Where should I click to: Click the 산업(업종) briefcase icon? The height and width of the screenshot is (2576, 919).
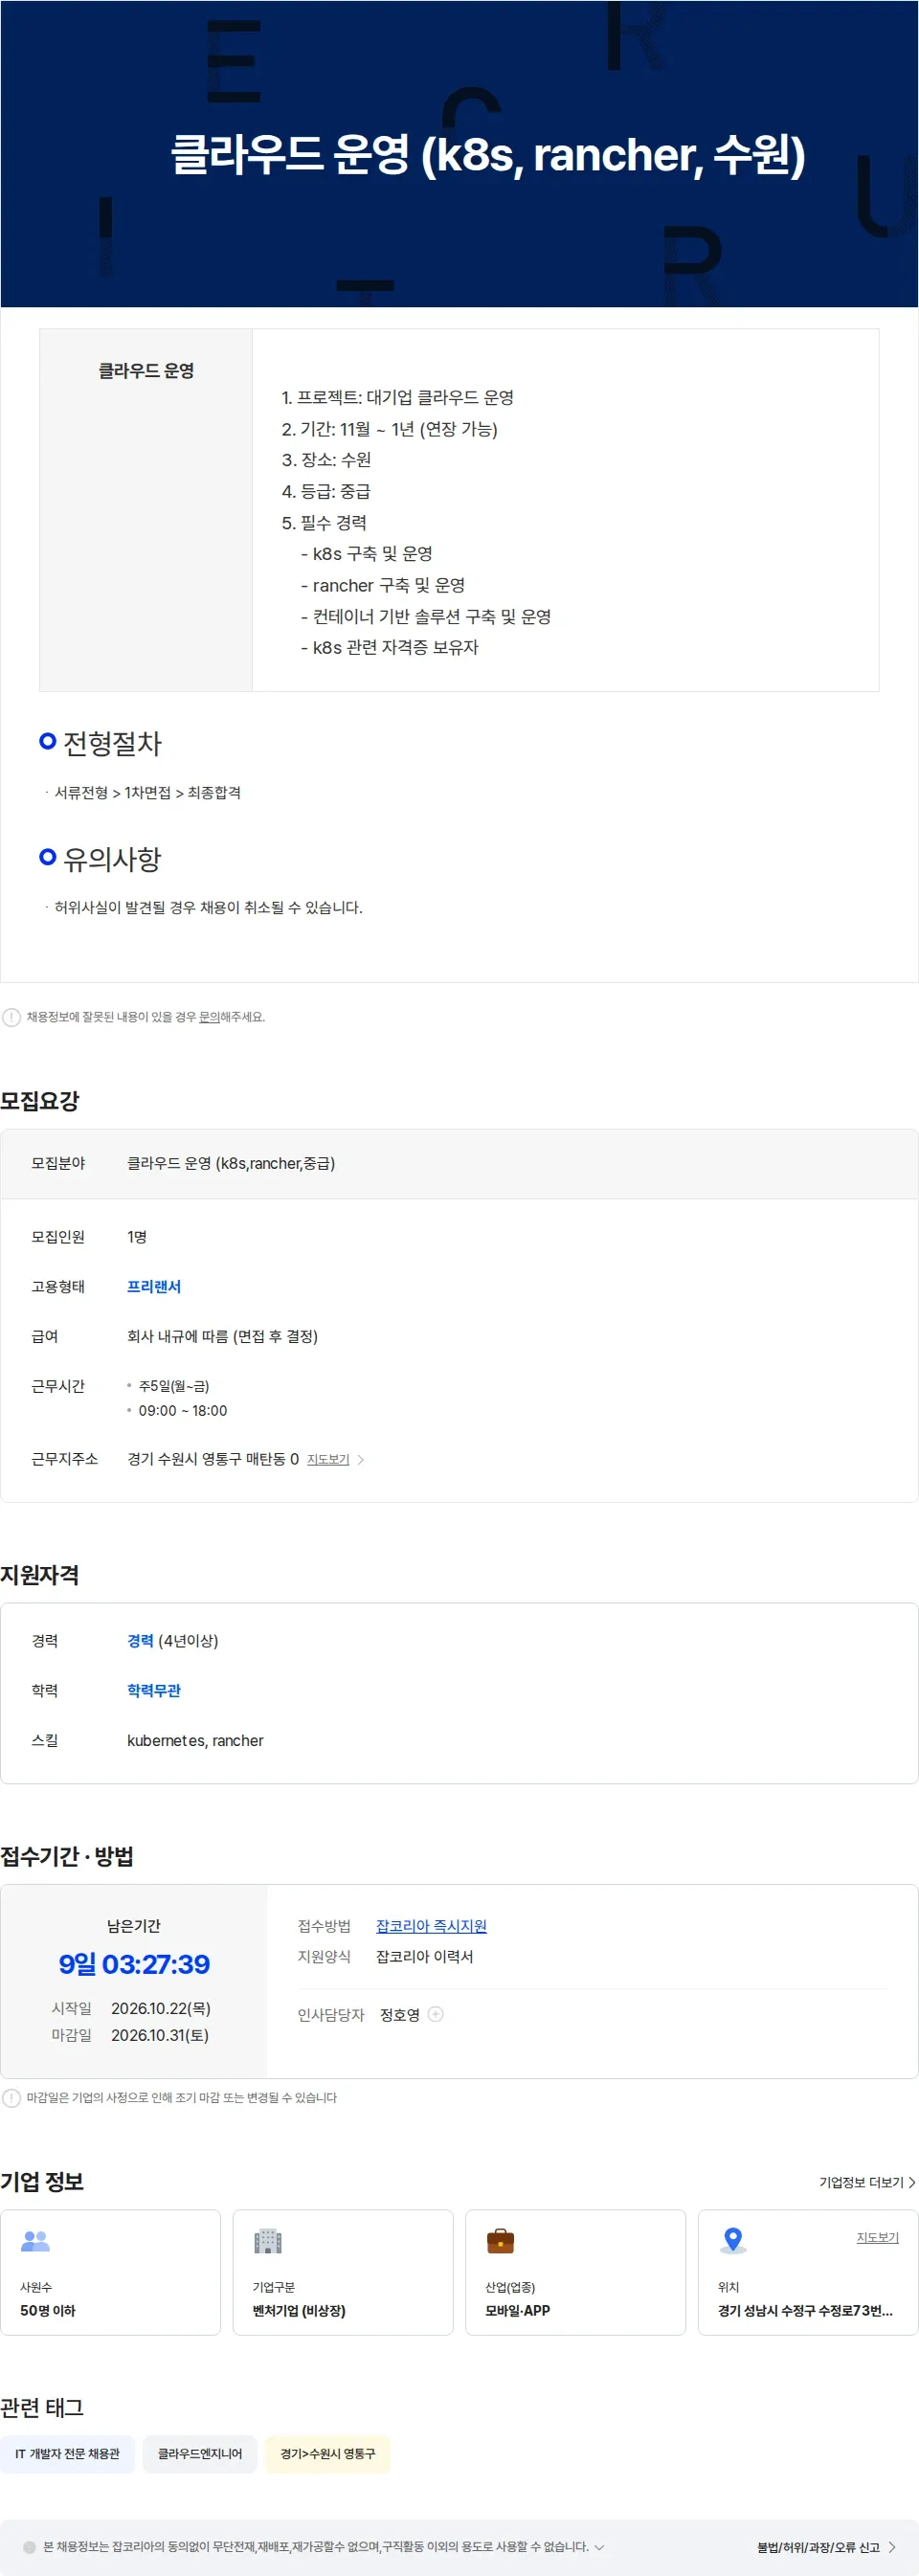[x=500, y=2241]
